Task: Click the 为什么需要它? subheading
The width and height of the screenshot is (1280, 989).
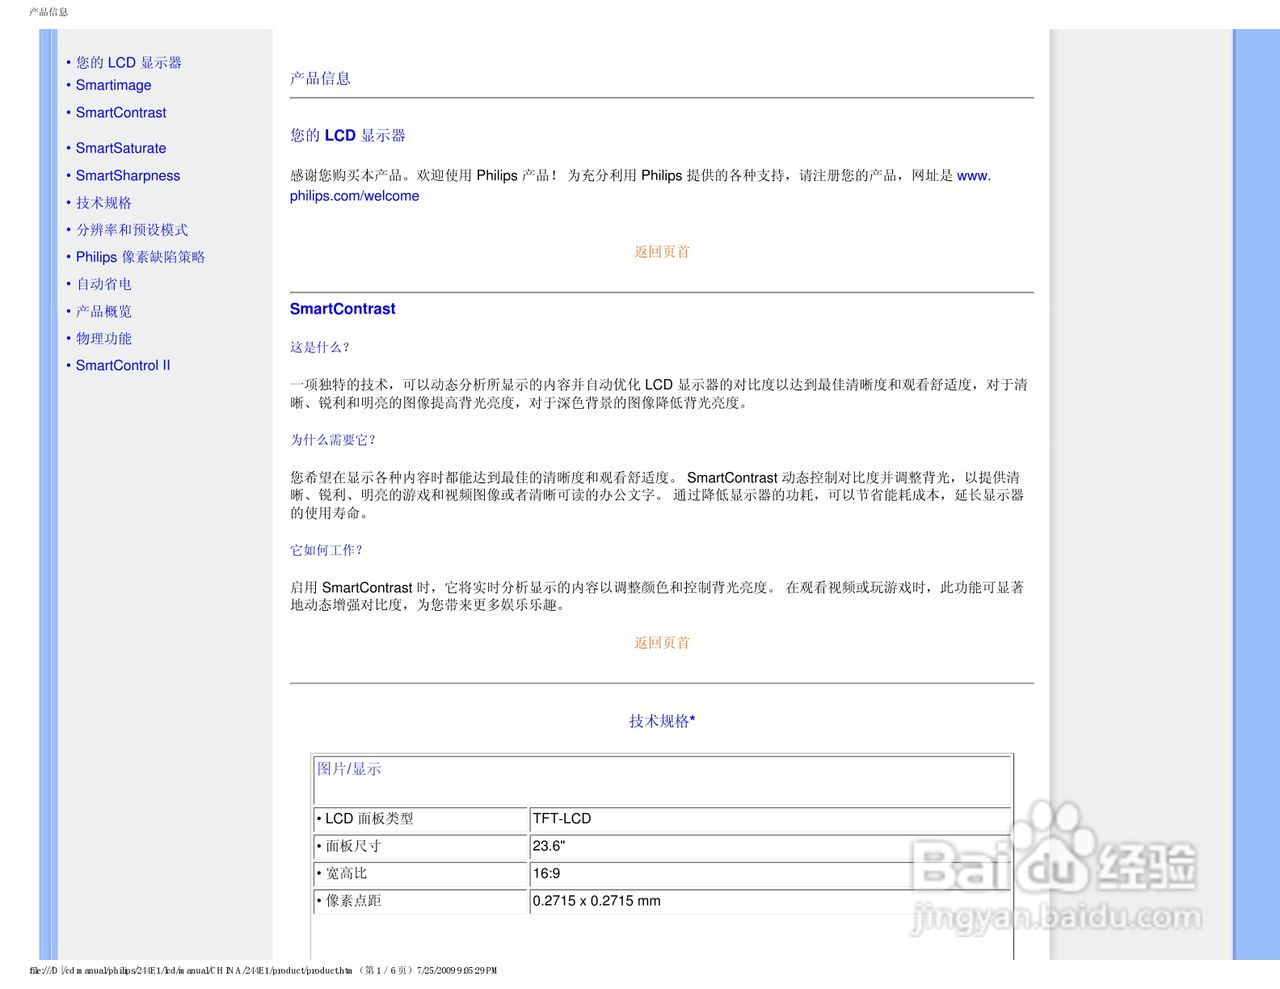Action: 333,440
